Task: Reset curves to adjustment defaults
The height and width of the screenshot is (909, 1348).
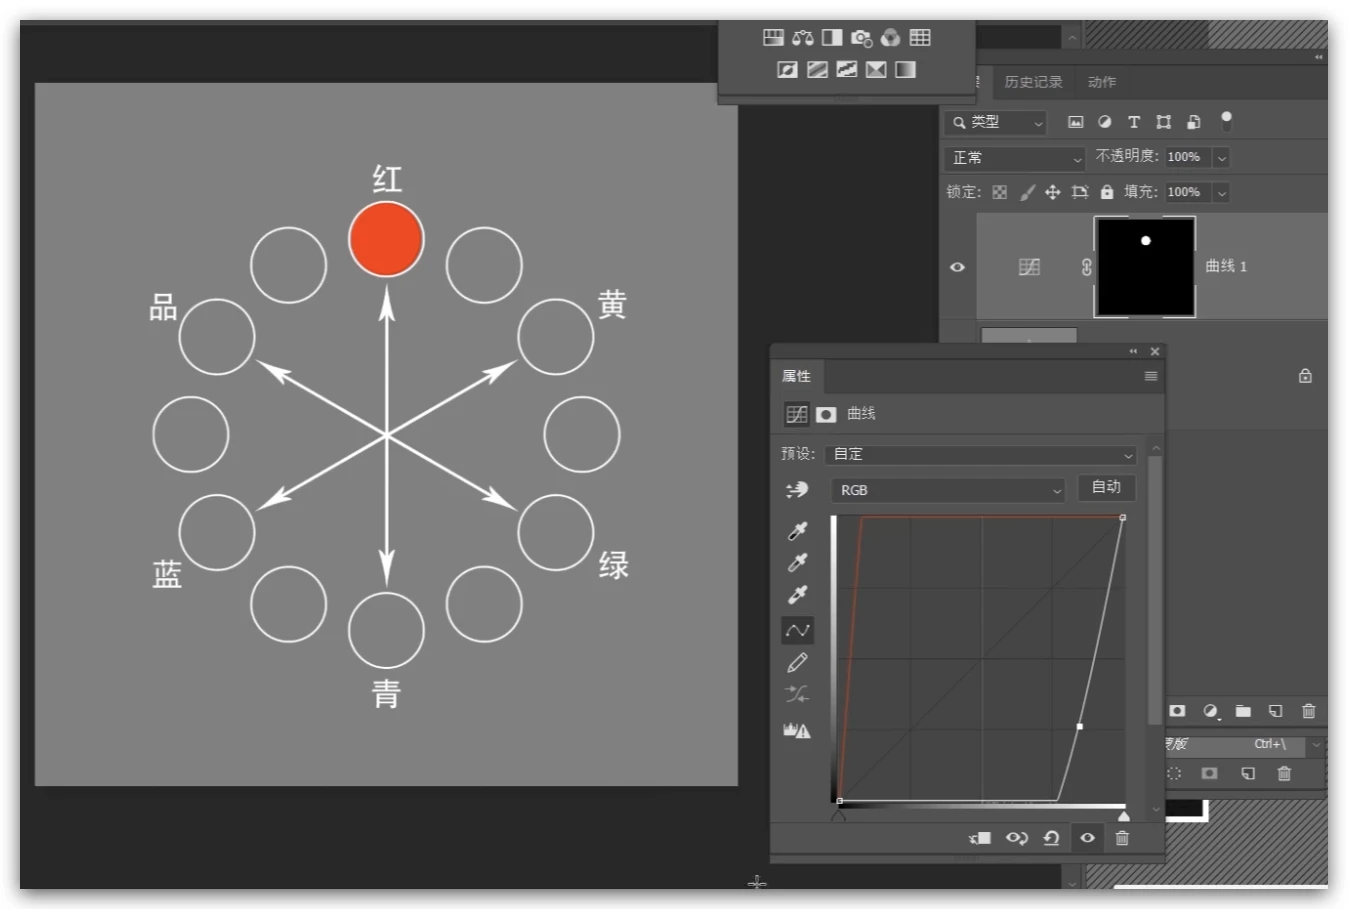Action: coord(1051,838)
